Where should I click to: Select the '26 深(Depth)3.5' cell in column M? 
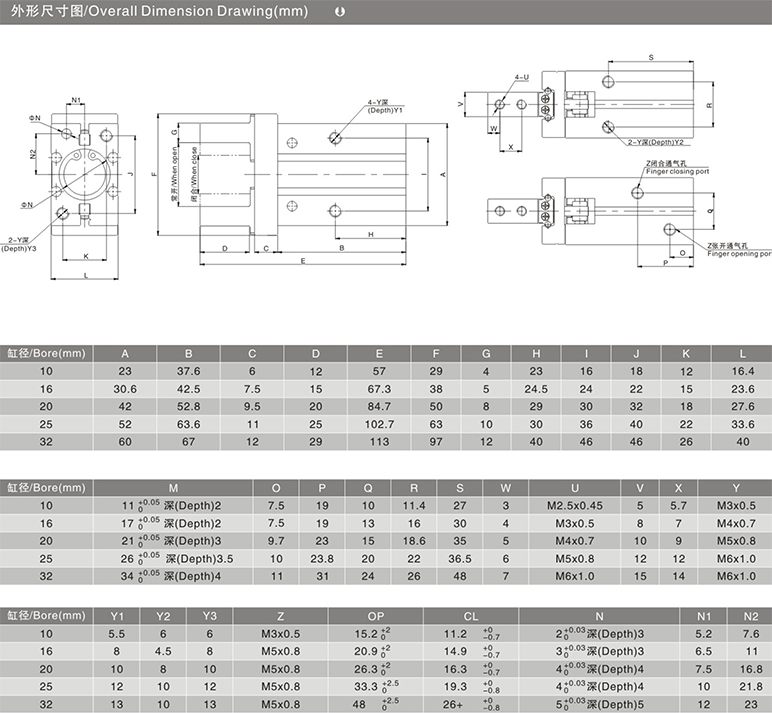click(x=177, y=558)
